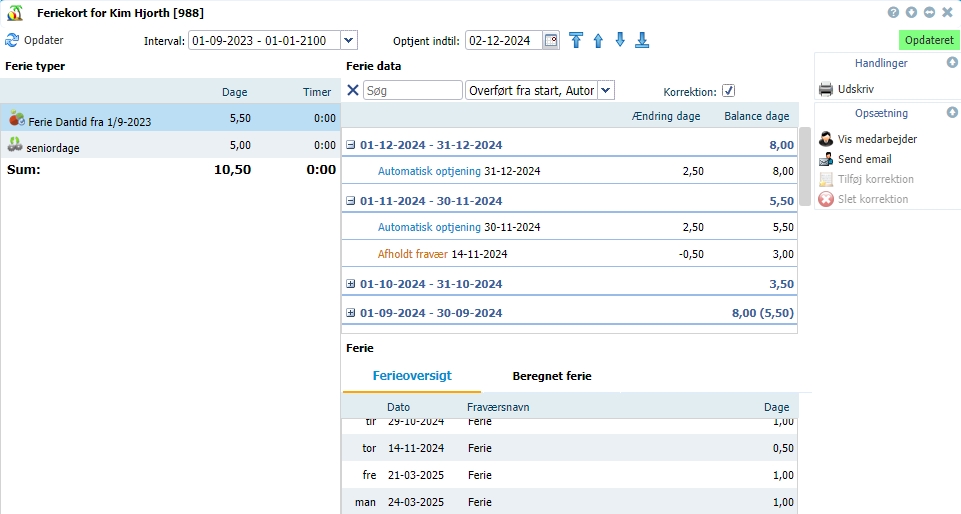Go to next record down arrow

(620, 40)
